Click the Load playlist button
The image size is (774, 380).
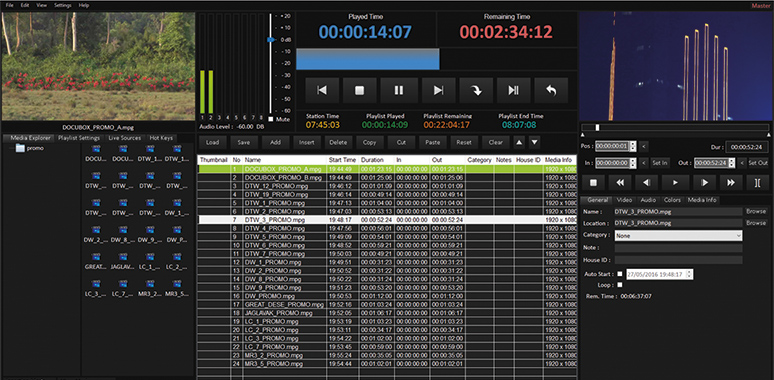[213, 142]
